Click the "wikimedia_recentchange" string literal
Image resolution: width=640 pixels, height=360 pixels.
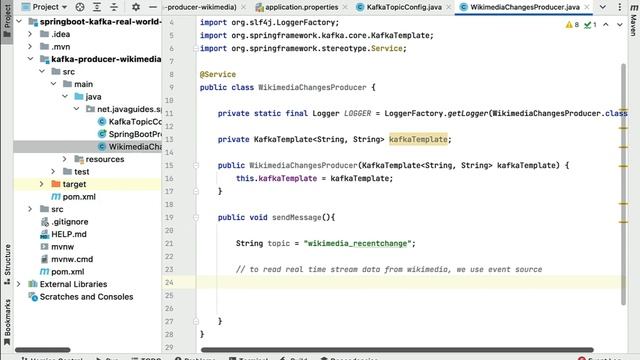pos(357,244)
